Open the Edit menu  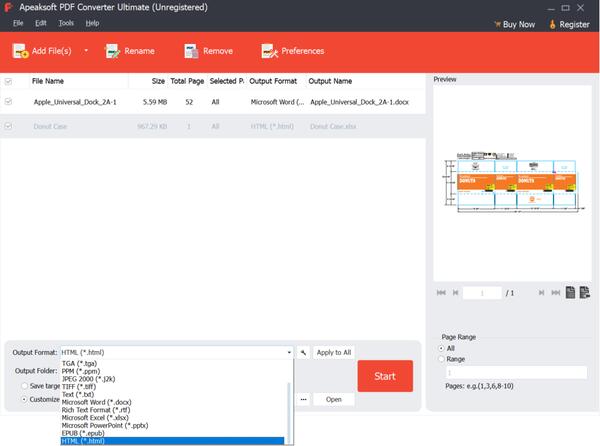click(x=41, y=22)
